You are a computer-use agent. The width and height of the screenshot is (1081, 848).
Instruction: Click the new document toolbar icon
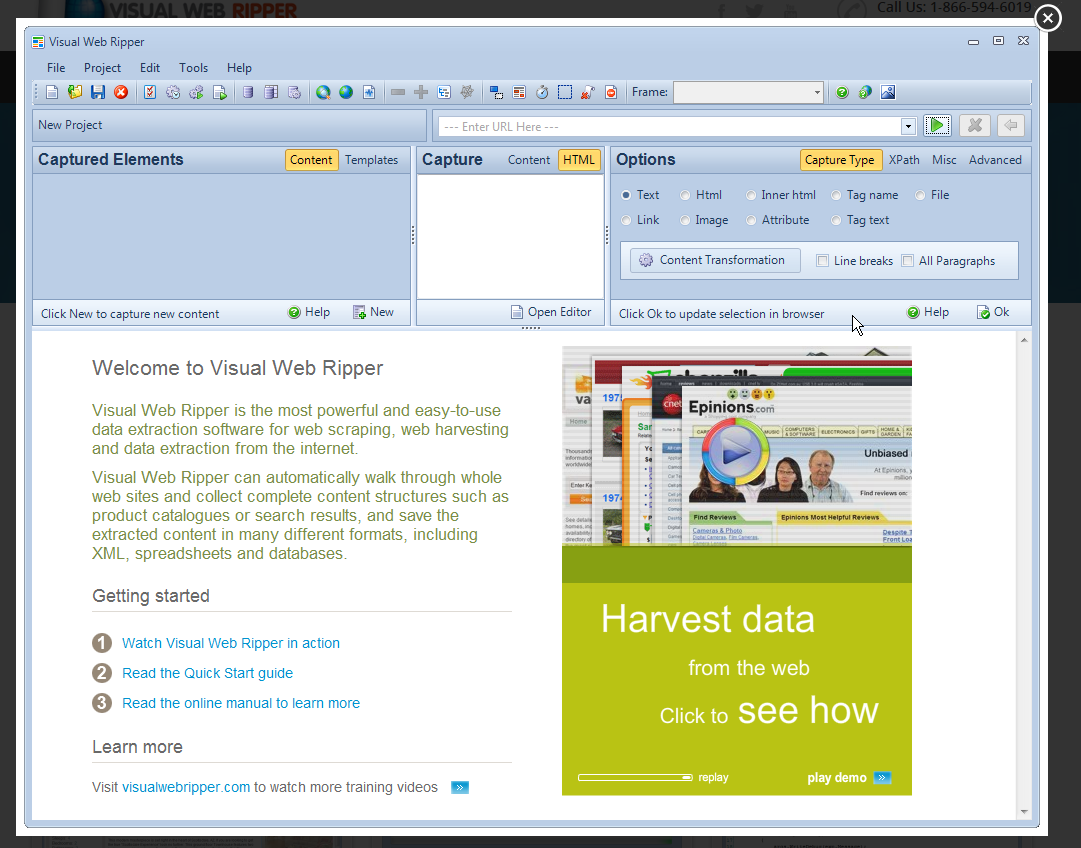point(52,92)
